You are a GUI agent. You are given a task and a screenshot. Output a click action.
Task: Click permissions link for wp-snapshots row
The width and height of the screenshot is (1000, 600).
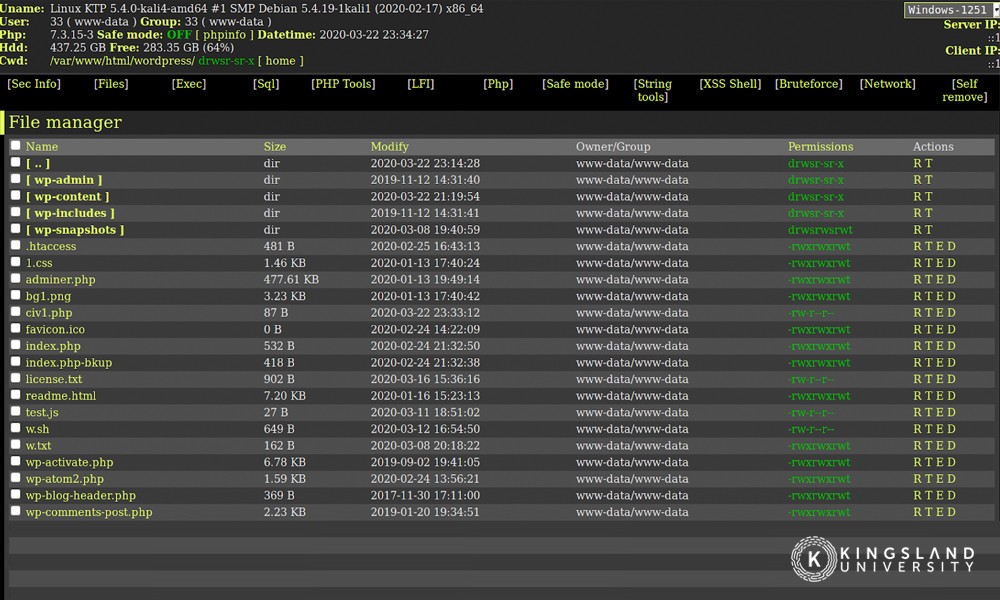pyautogui.click(x=820, y=230)
